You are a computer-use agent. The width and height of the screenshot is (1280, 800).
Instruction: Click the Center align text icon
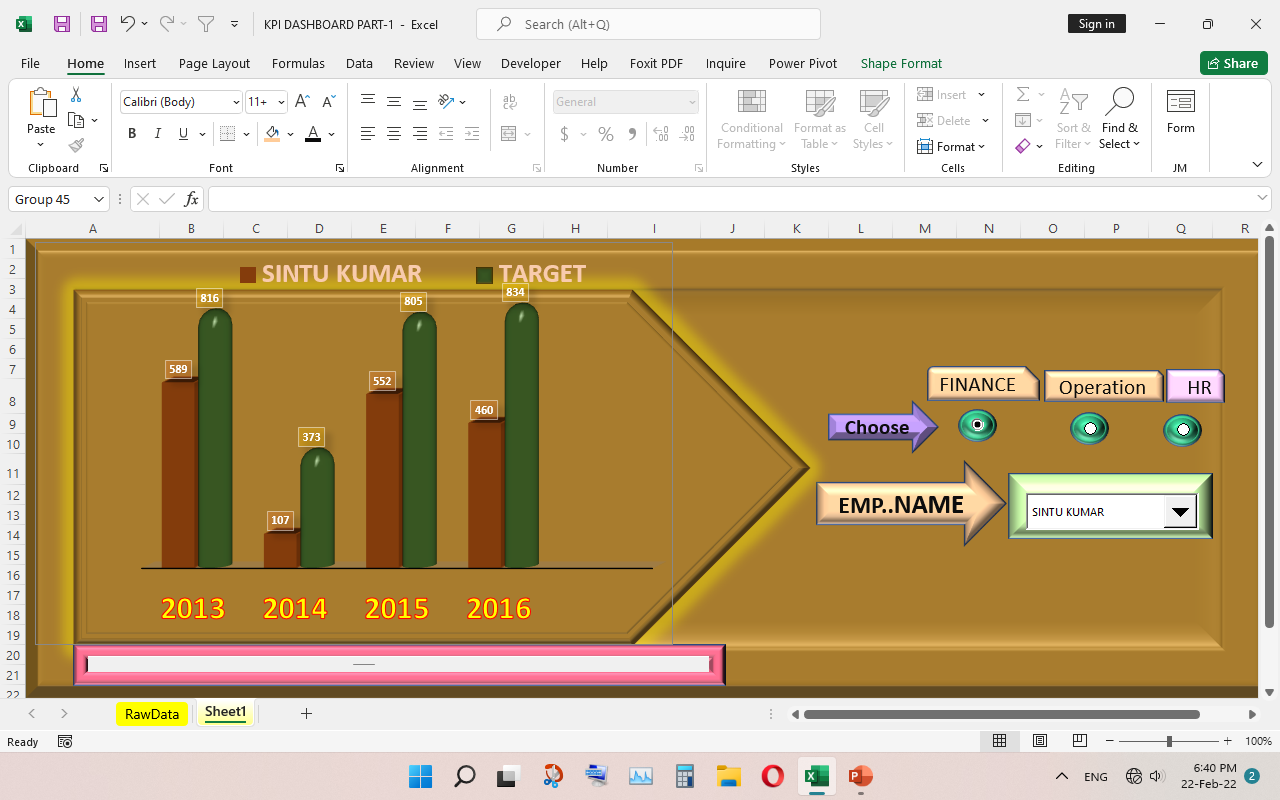tap(394, 134)
